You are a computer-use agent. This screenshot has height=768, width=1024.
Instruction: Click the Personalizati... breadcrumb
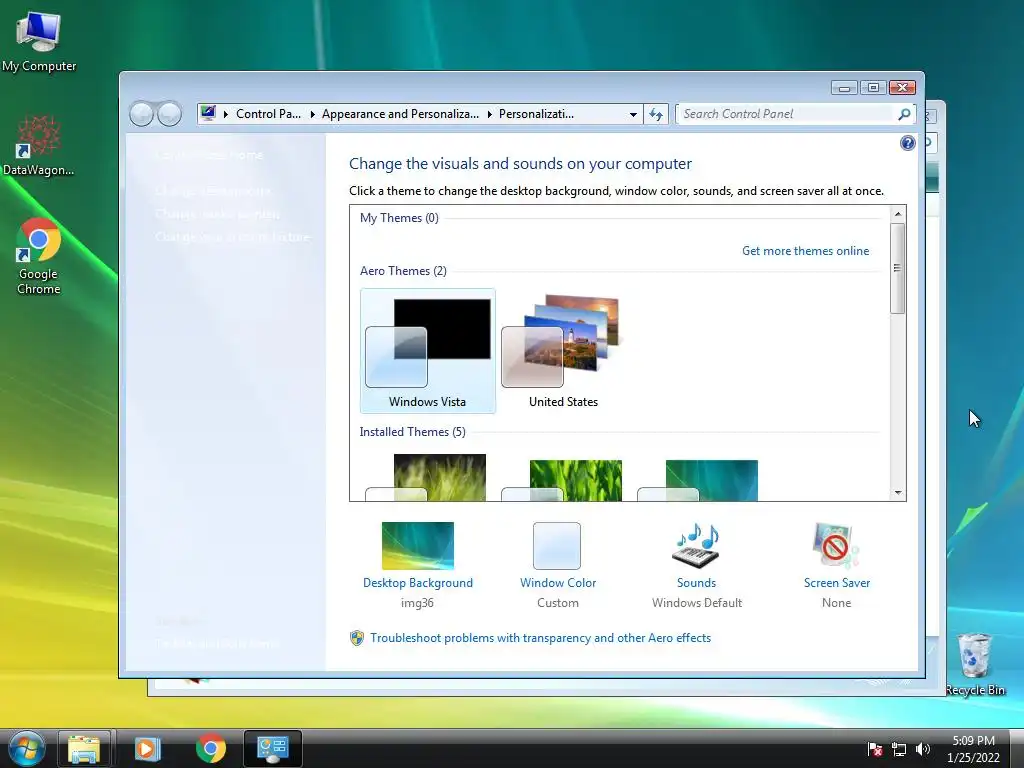pyautogui.click(x=536, y=114)
